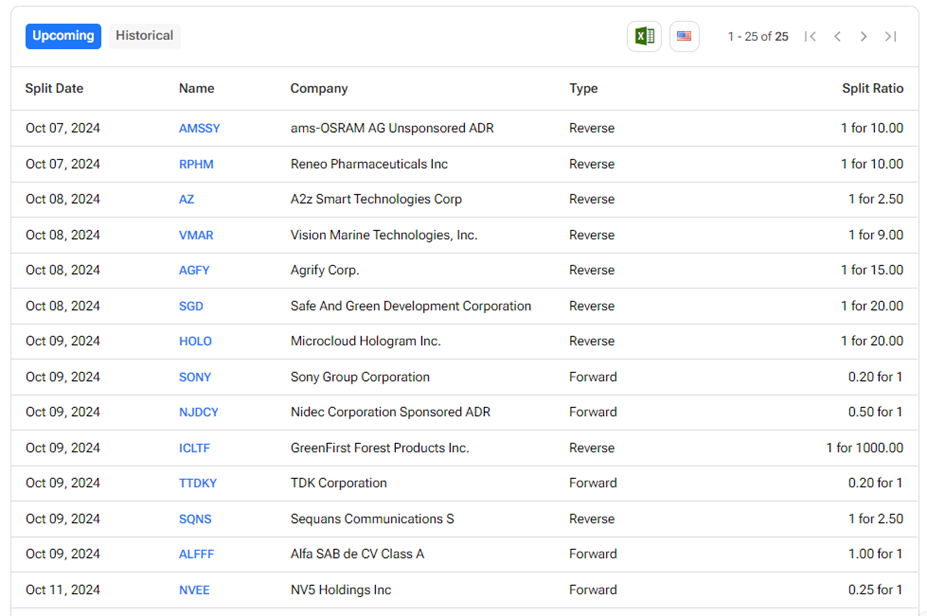Select 'A2z Smart Technologies Corp' company cell
Image resolution: width=927 pixels, height=616 pixels.
[376, 199]
